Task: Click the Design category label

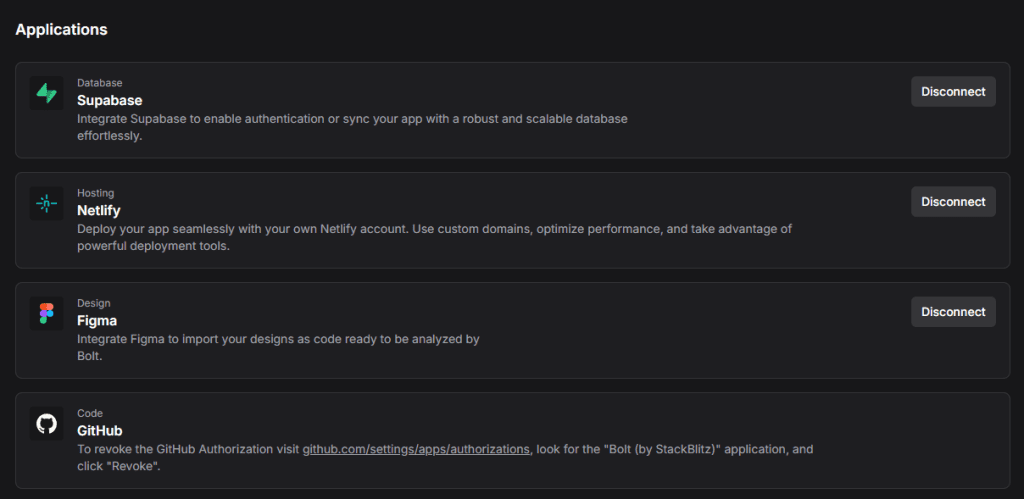Action: tap(94, 303)
